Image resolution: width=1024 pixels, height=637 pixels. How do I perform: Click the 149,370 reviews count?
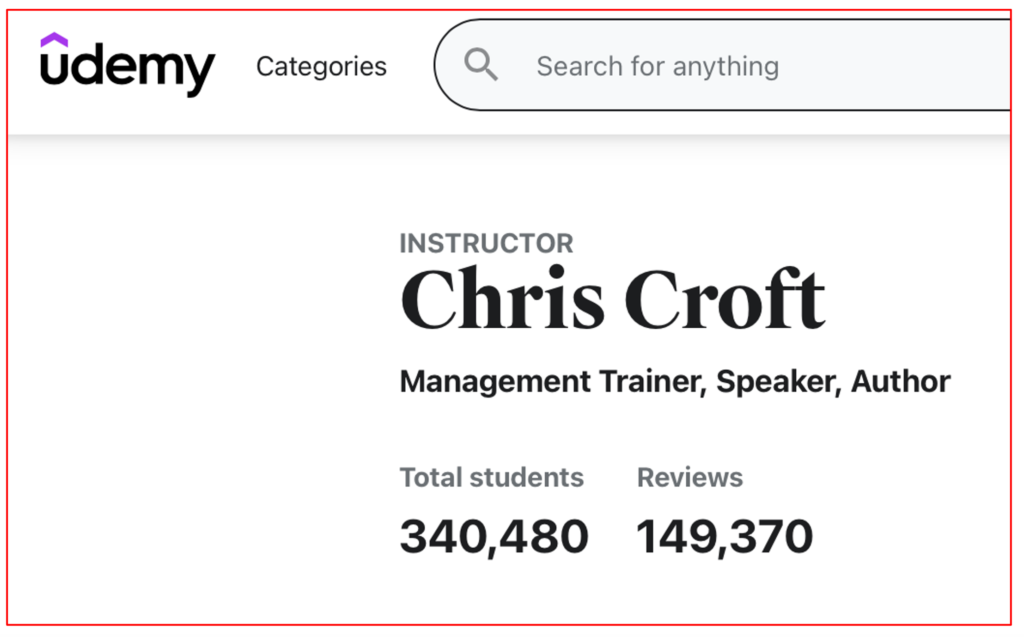point(725,537)
